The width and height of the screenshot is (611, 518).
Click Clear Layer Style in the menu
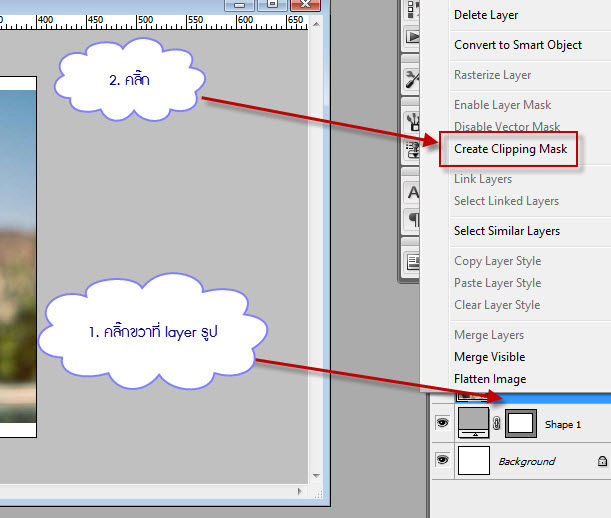pos(497,305)
